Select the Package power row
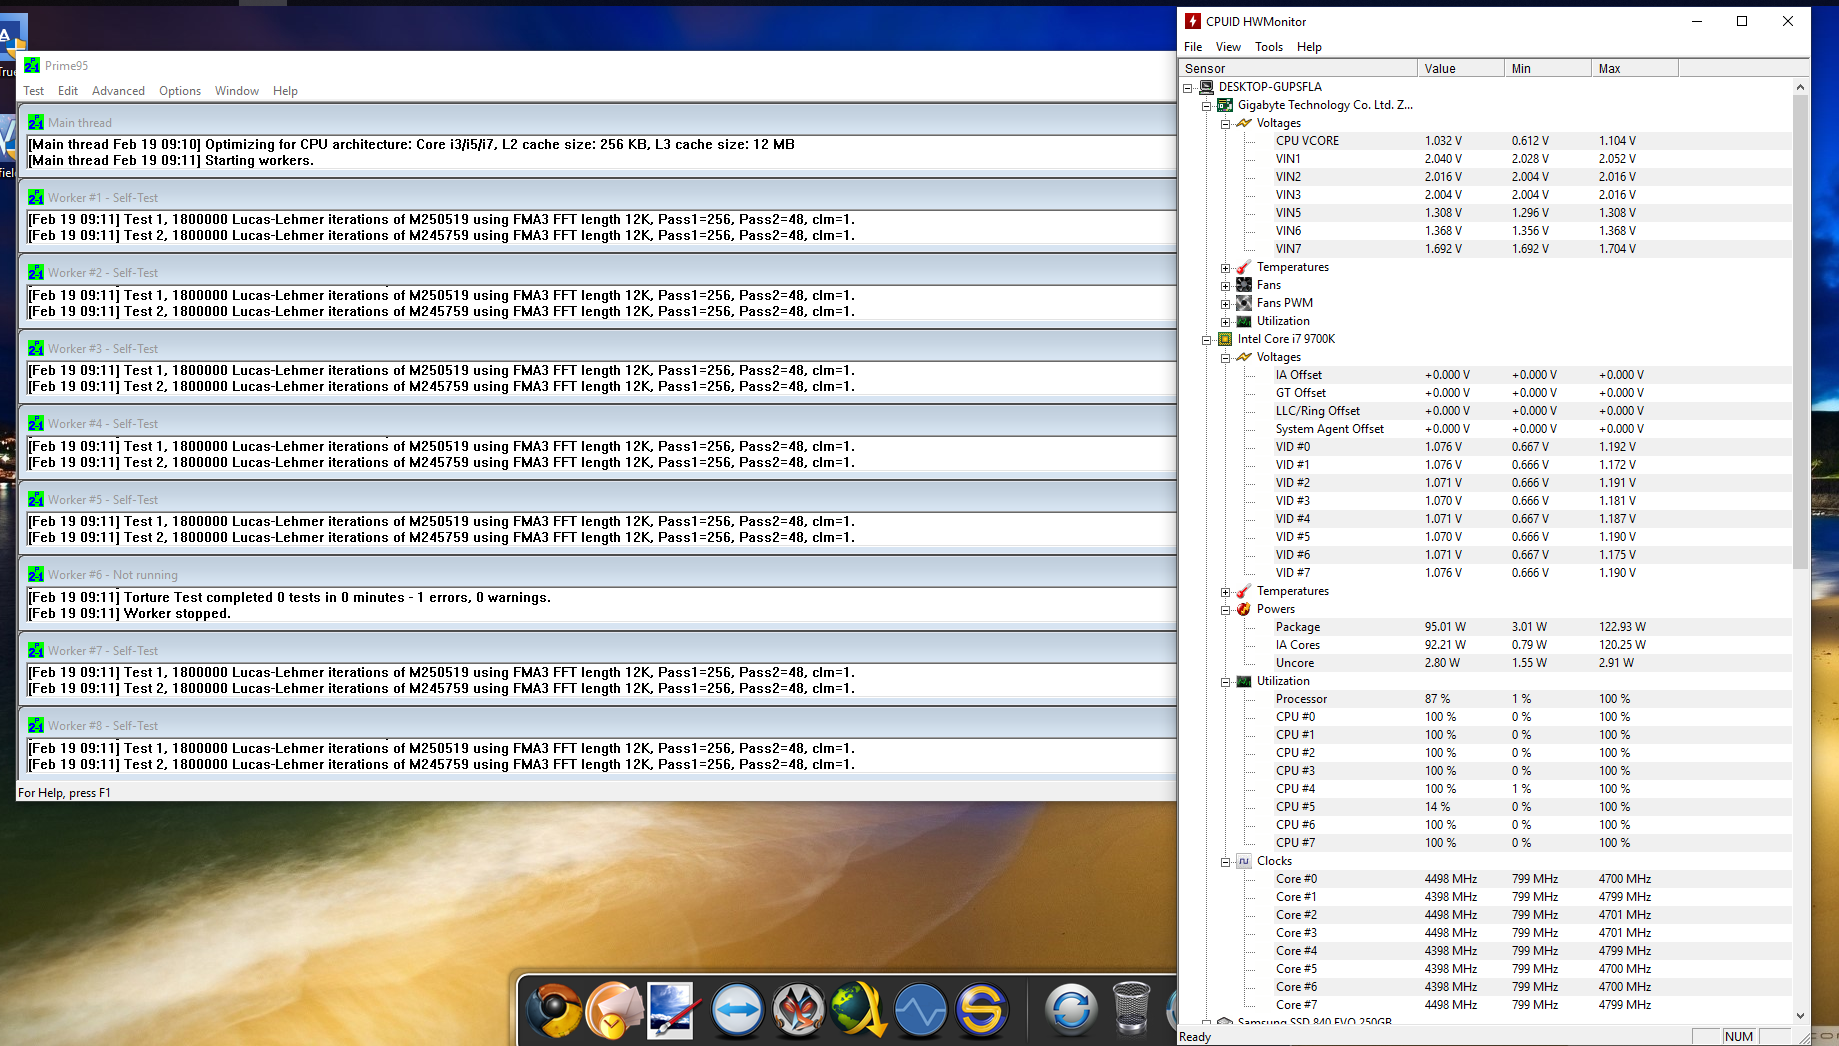The height and width of the screenshot is (1046, 1839). point(1487,627)
